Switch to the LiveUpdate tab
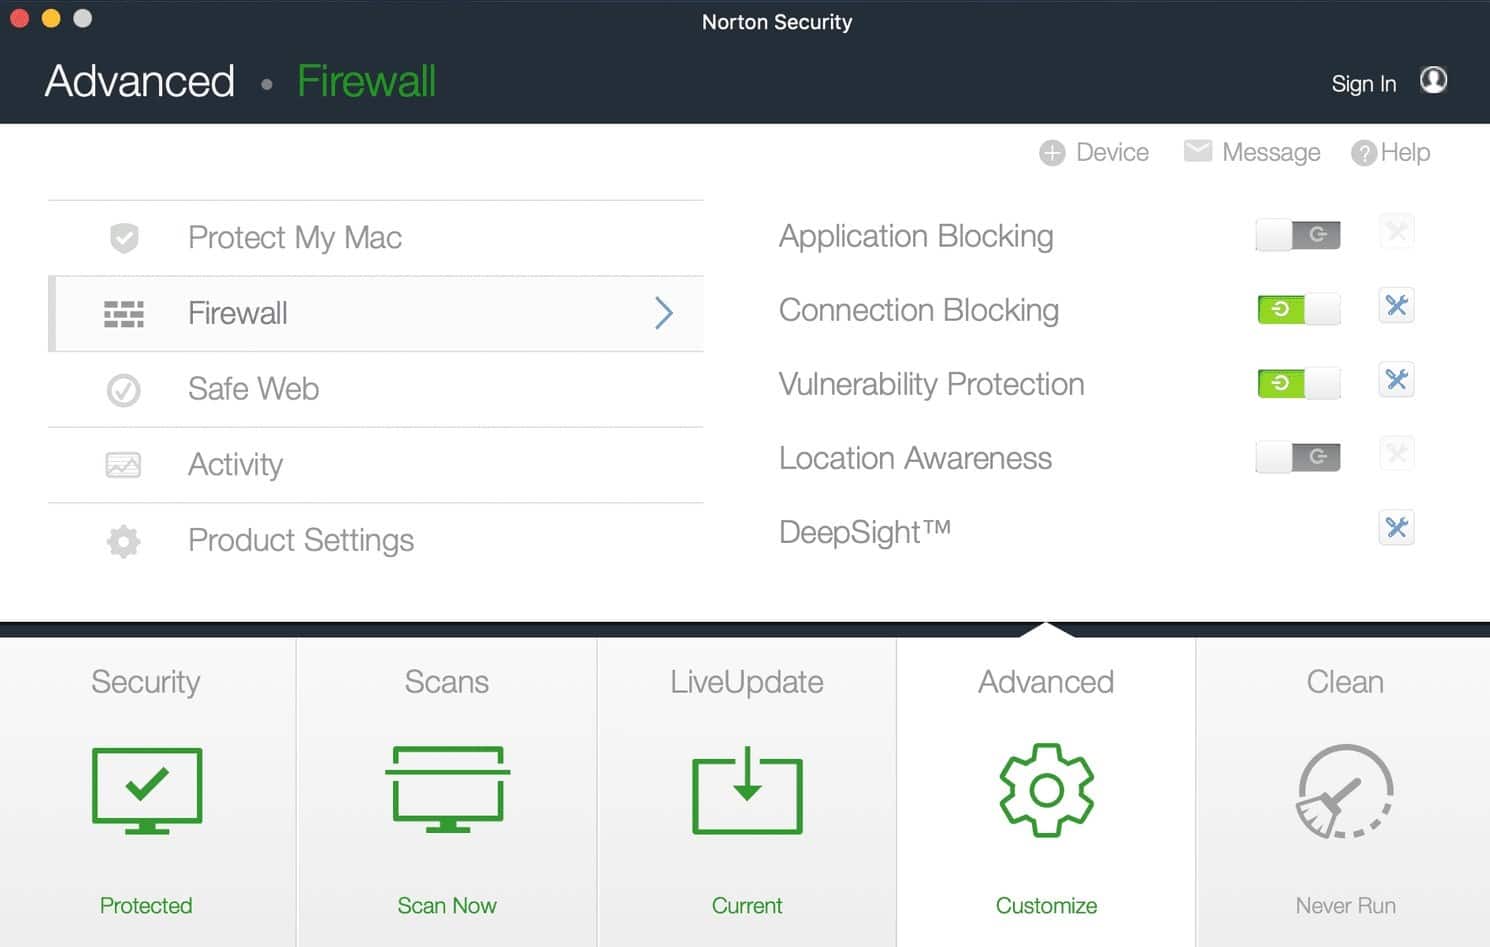The image size is (1490, 947). [747, 792]
